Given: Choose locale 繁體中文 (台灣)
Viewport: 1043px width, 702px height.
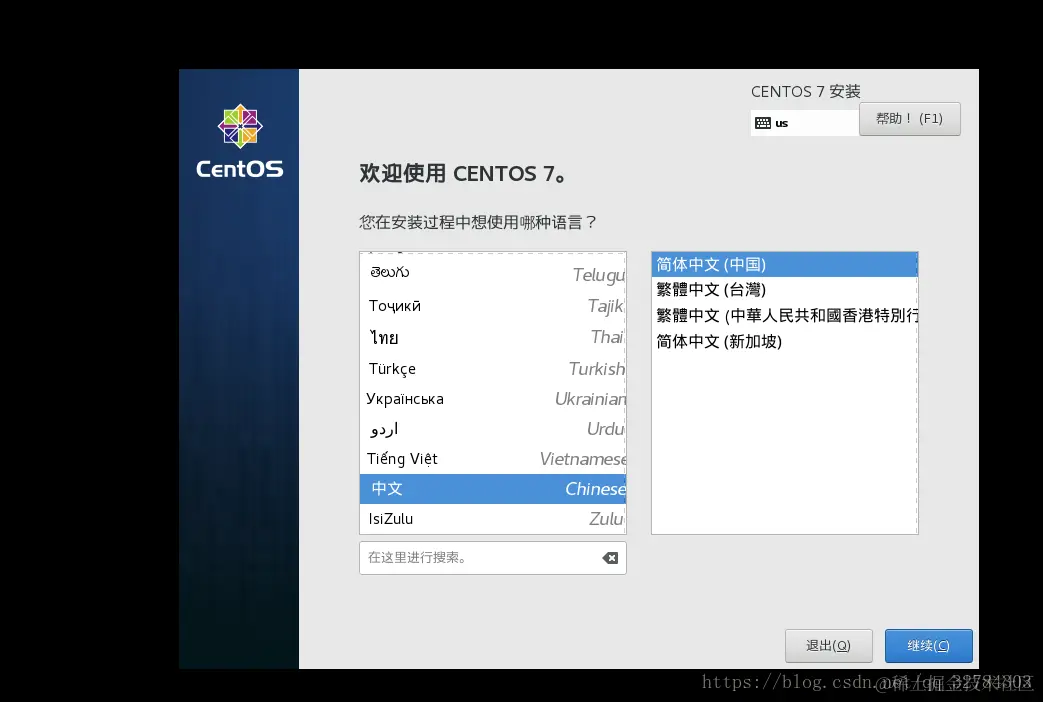Looking at the screenshot, I should [784, 289].
